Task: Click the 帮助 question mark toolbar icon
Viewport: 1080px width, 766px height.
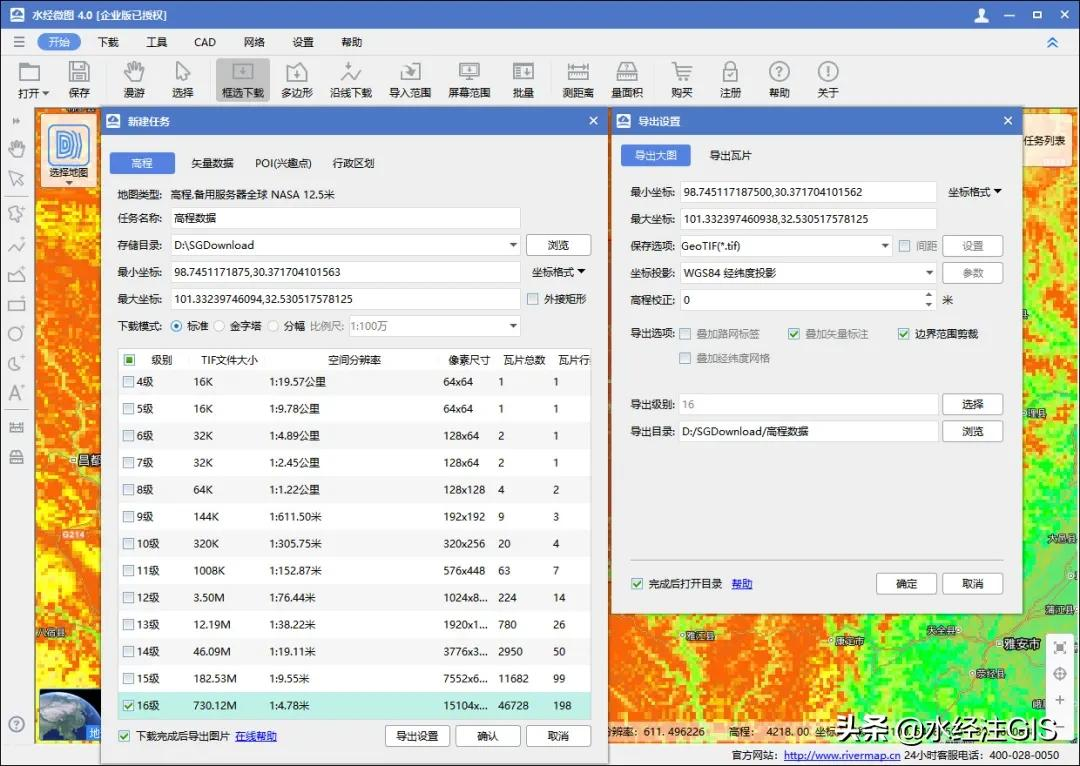Action: (779, 79)
